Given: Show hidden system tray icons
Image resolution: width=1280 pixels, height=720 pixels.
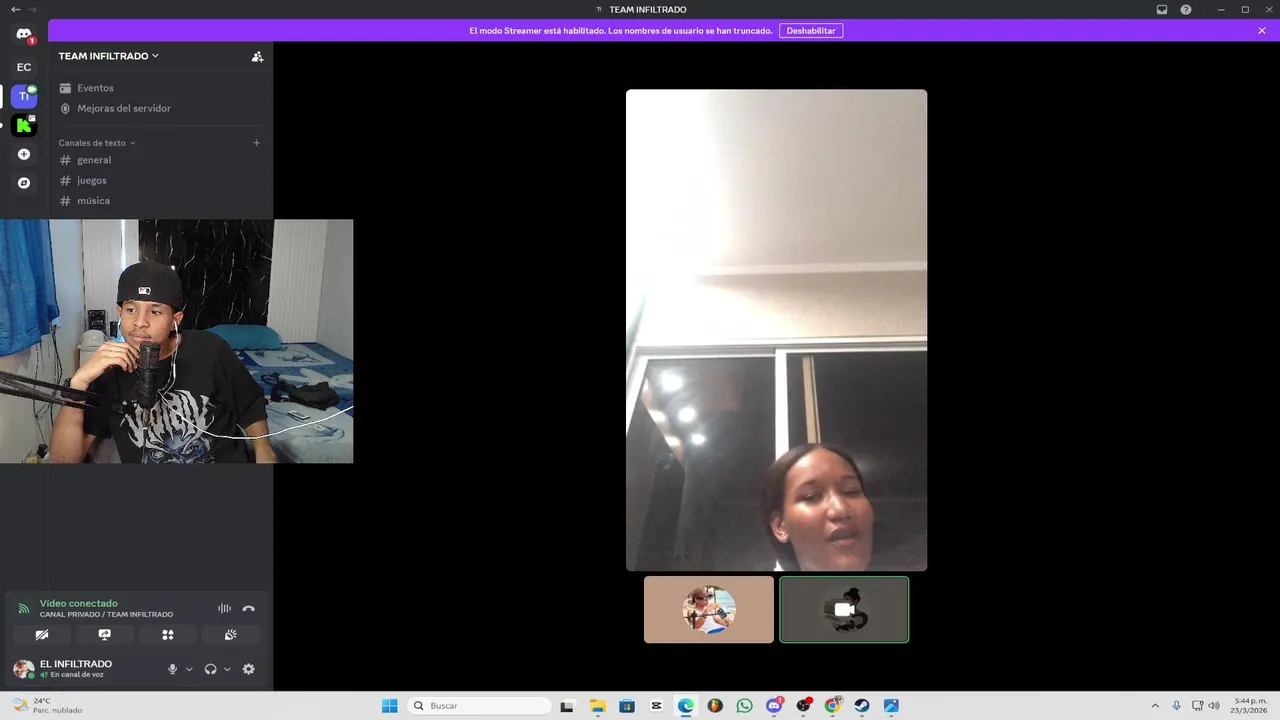Looking at the screenshot, I should tap(1155, 706).
